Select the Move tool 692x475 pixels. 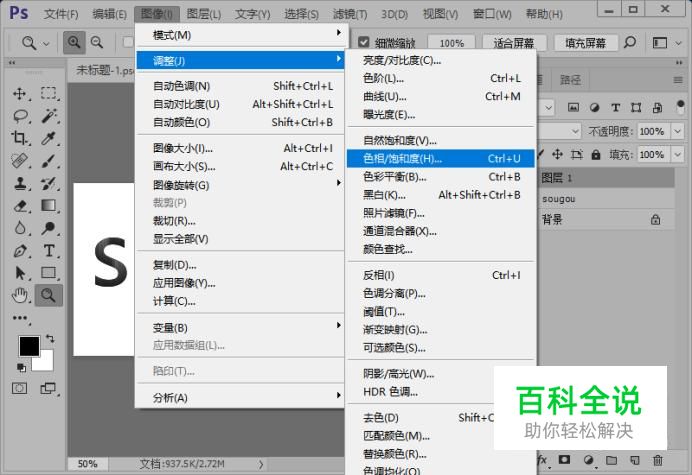click(x=20, y=94)
